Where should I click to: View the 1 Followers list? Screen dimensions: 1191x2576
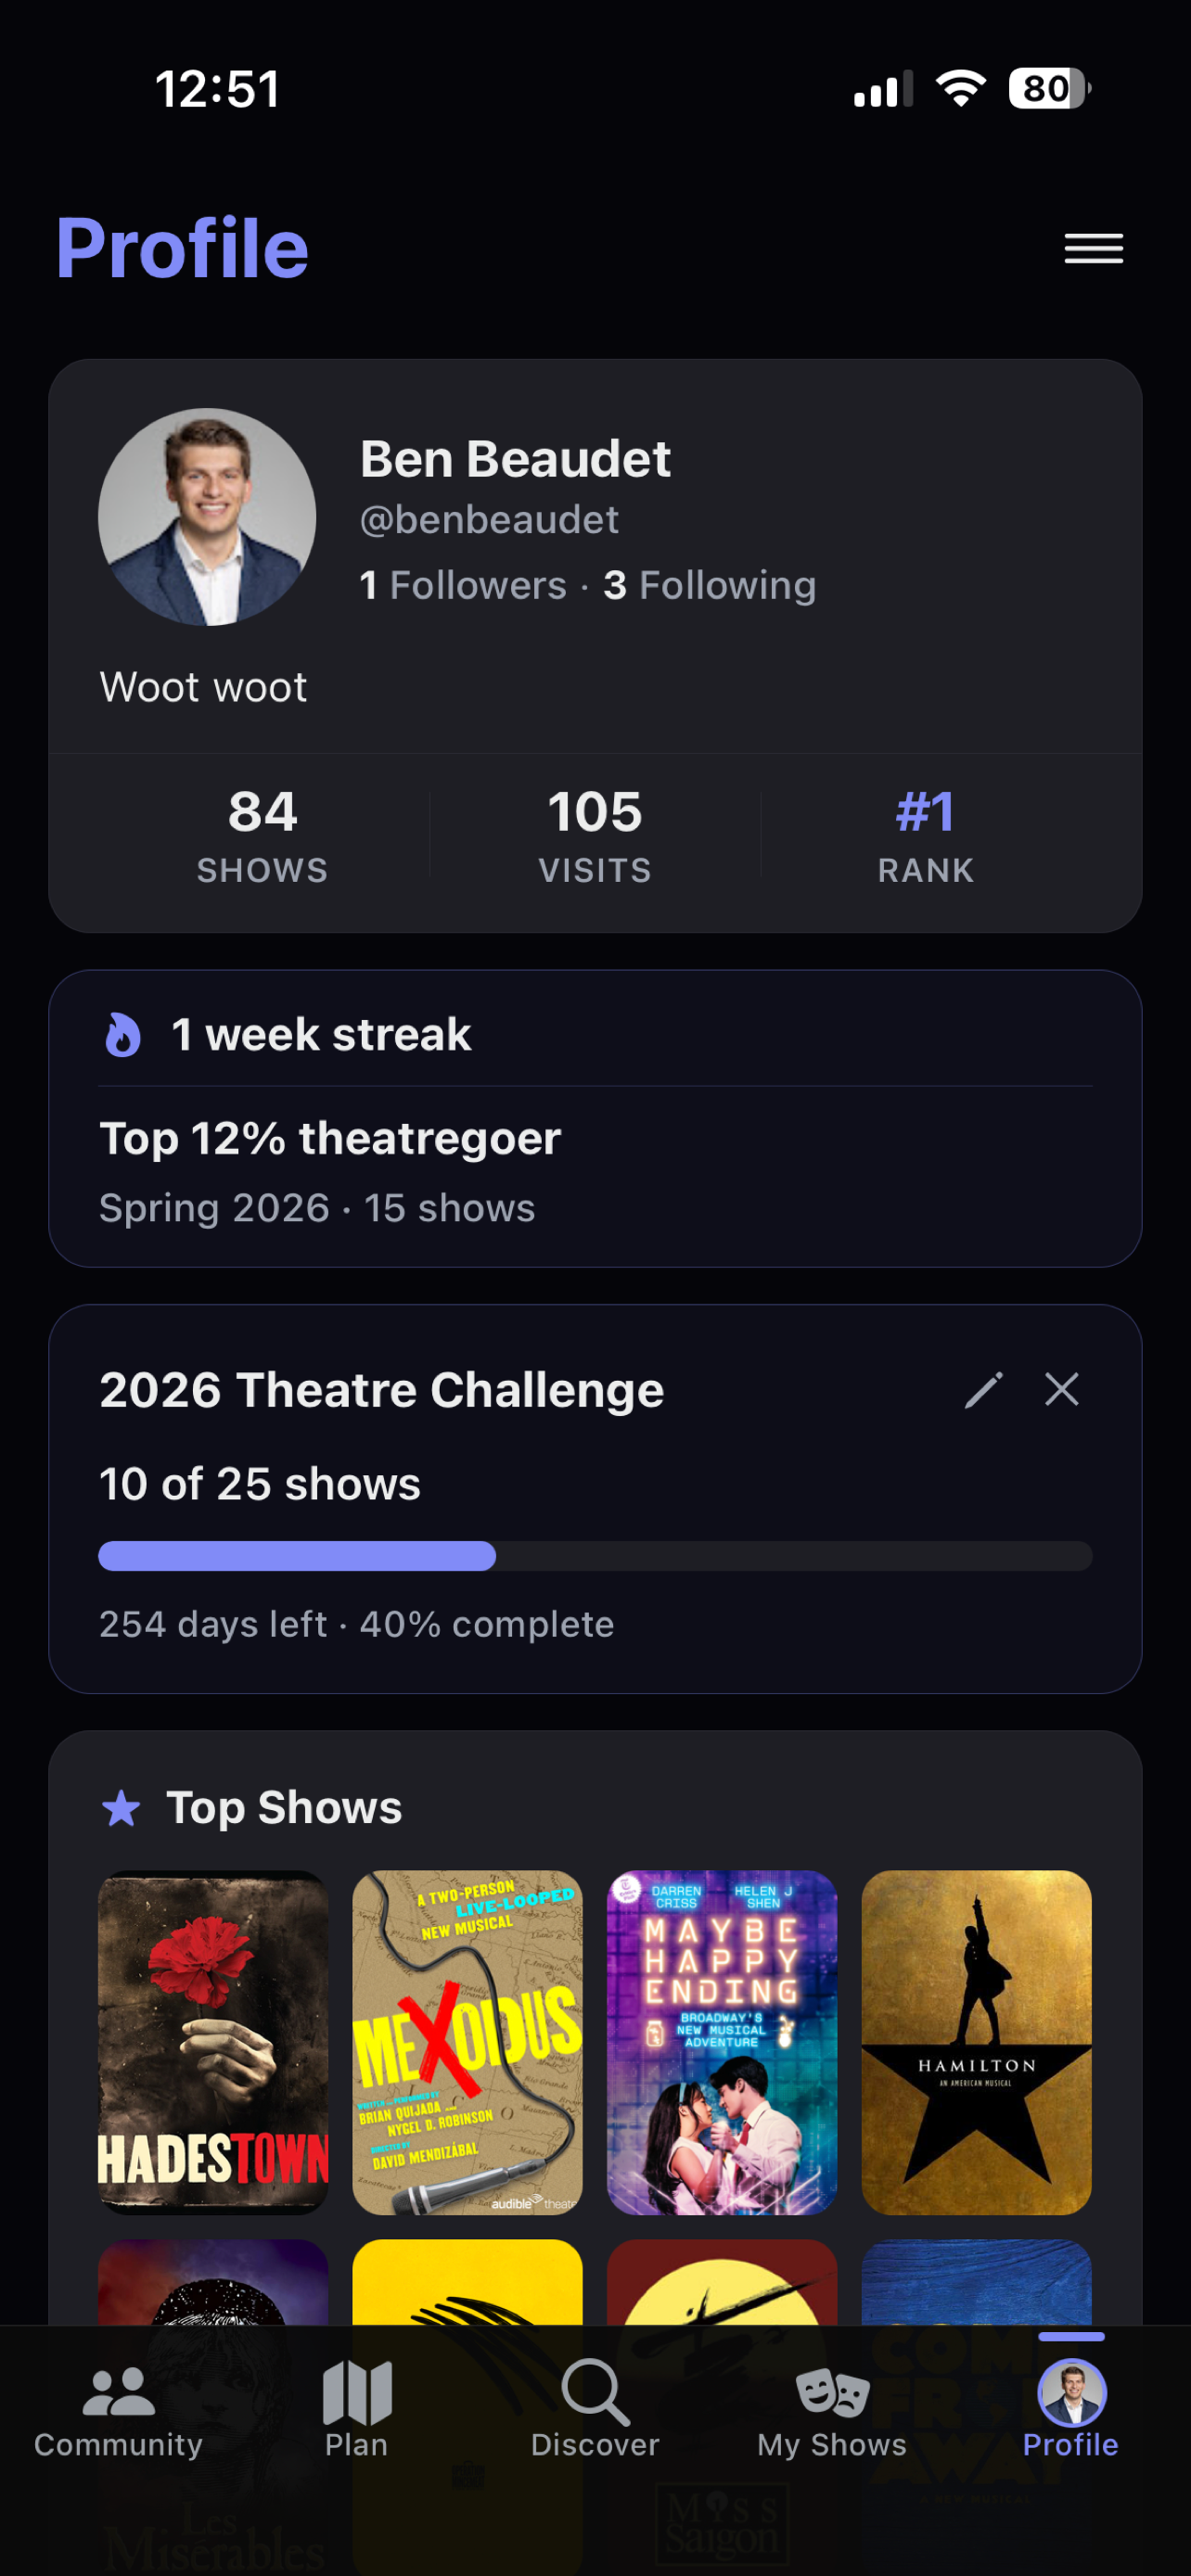point(463,585)
